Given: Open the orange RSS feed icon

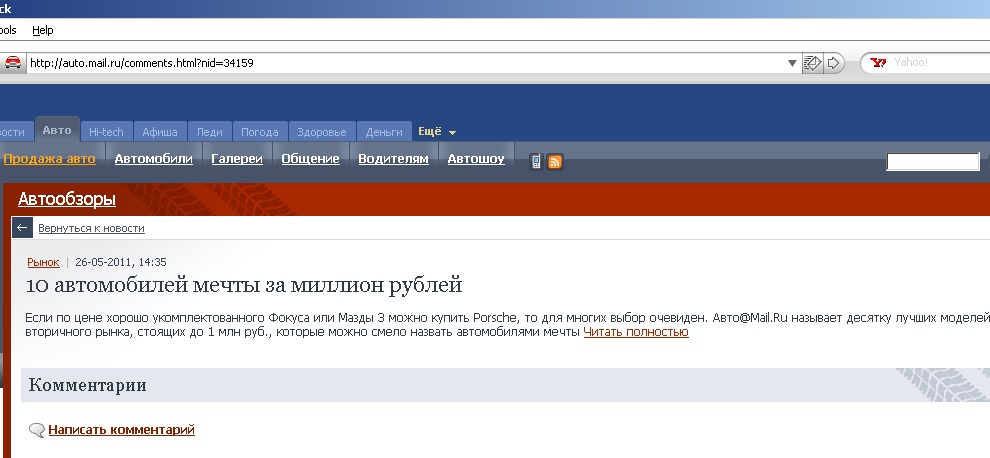Looking at the screenshot, I should [554, 161].
